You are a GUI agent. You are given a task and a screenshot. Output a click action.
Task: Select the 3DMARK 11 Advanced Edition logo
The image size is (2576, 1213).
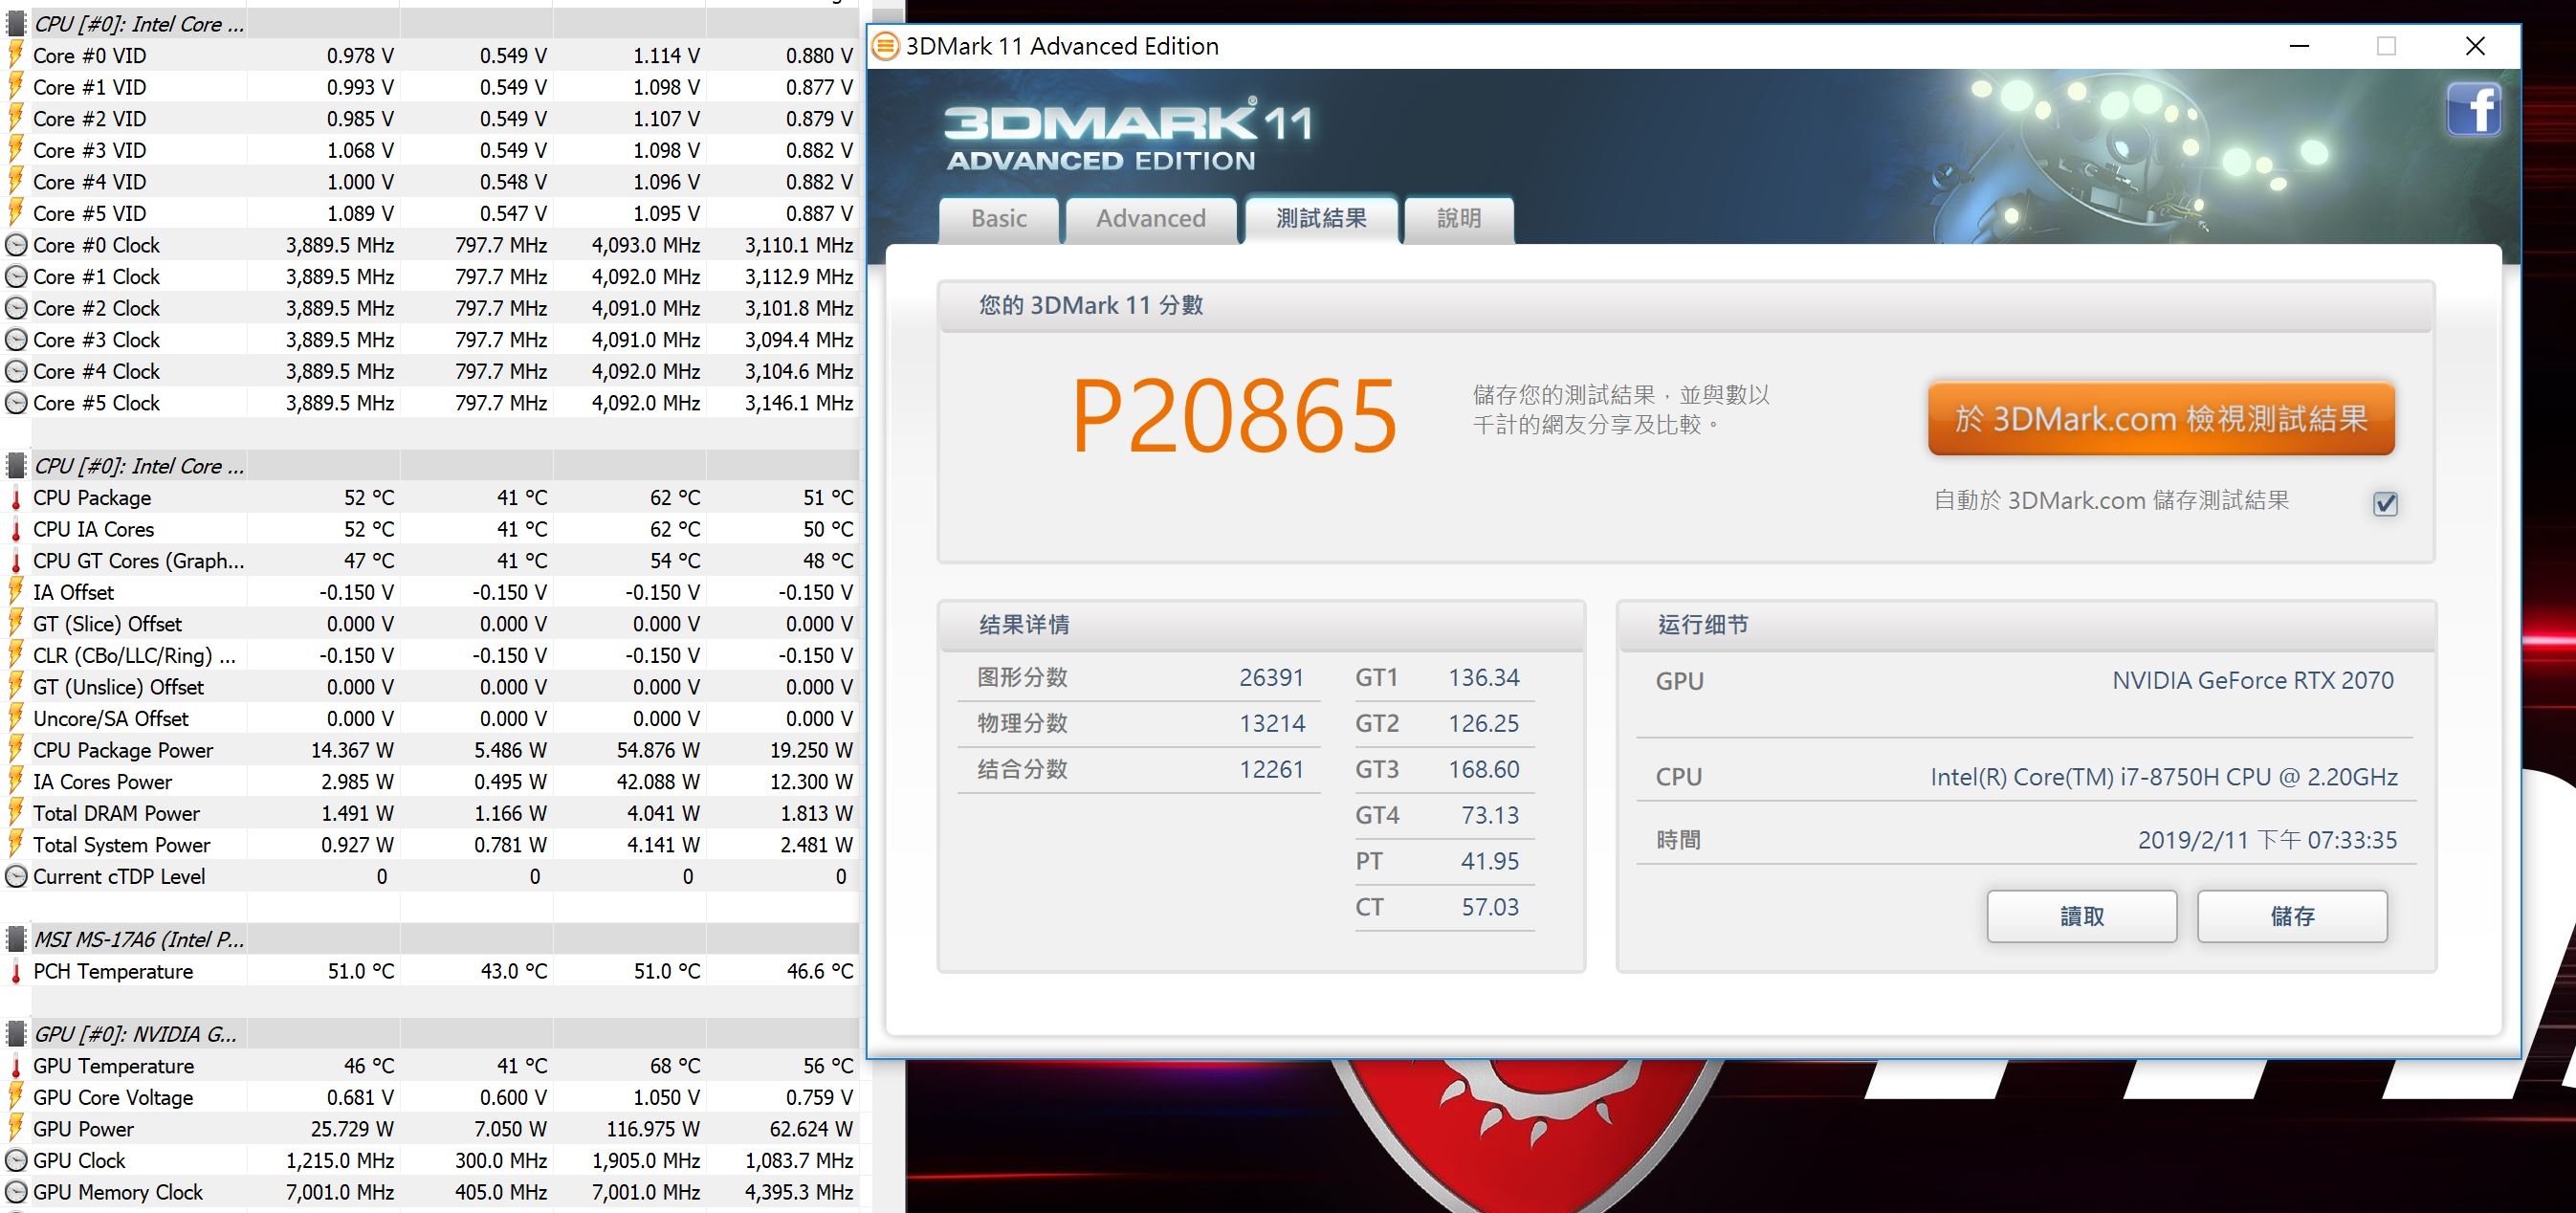point(1127,135)
